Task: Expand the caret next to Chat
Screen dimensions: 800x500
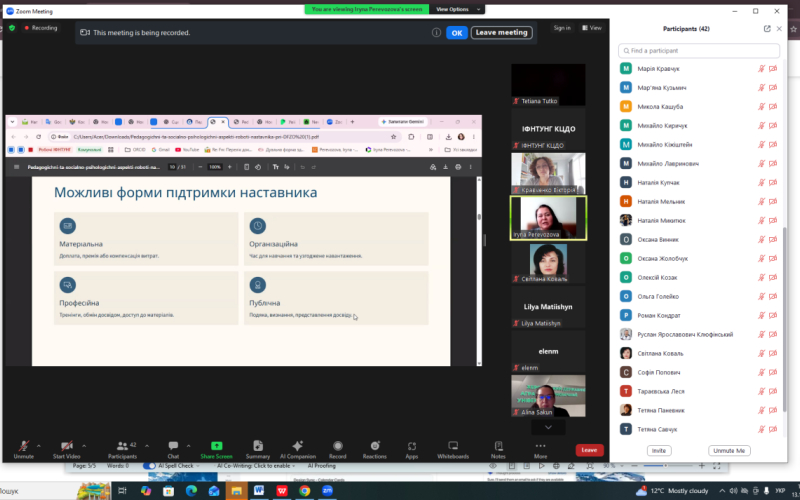Action: point(188,446)
